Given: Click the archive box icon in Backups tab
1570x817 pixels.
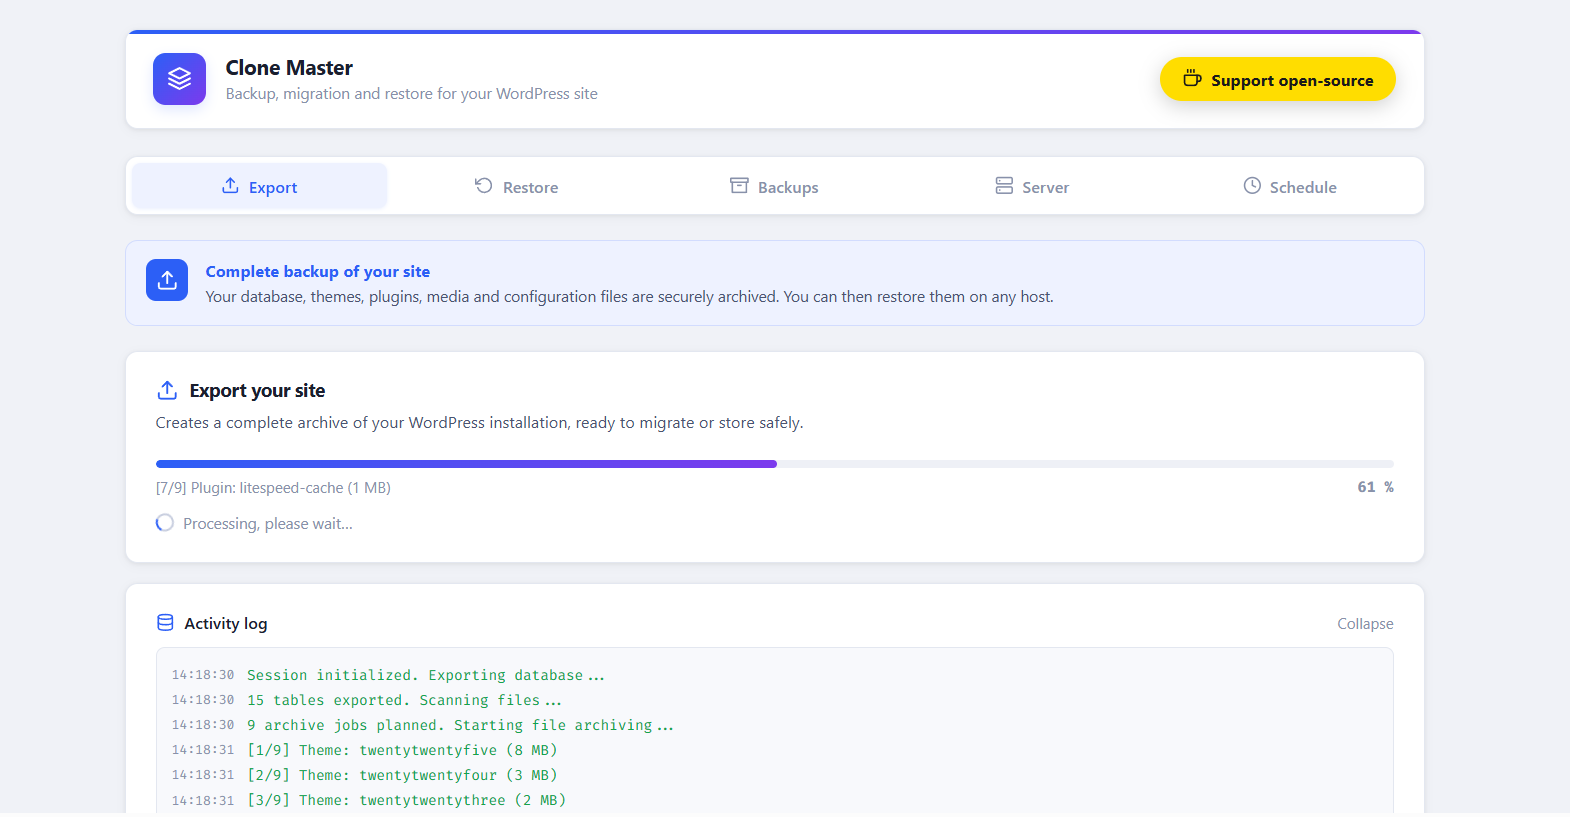Looking at the screenshot, I should [739, 186].
